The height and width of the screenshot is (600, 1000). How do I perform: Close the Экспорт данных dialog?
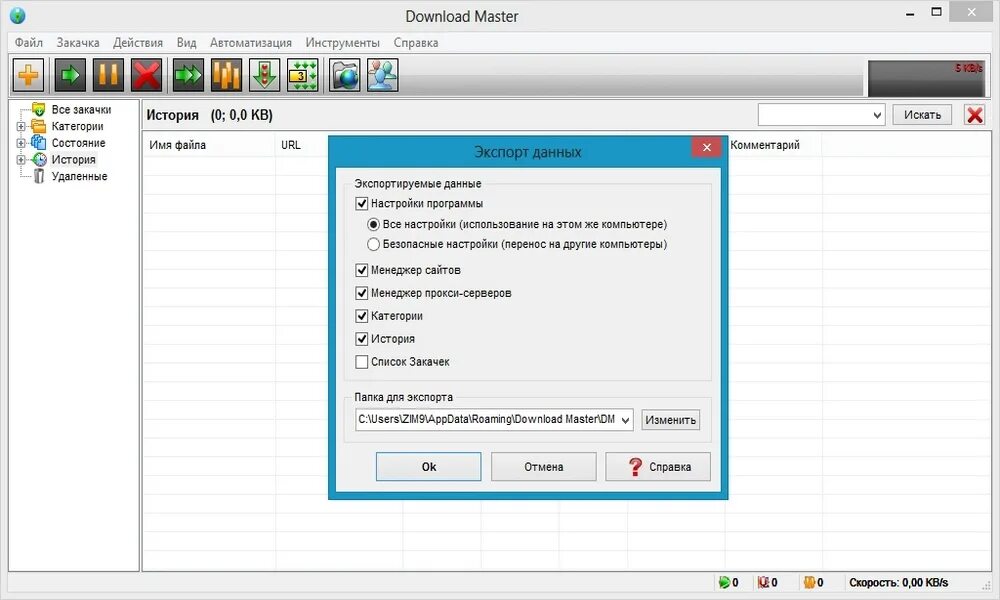click(x=707, y=147)
